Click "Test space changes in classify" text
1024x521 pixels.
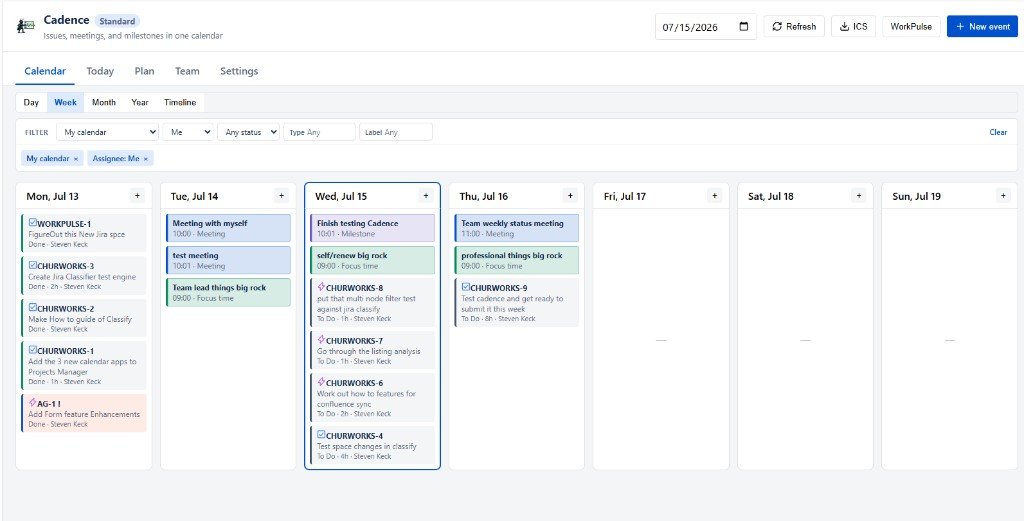[367, 447]
